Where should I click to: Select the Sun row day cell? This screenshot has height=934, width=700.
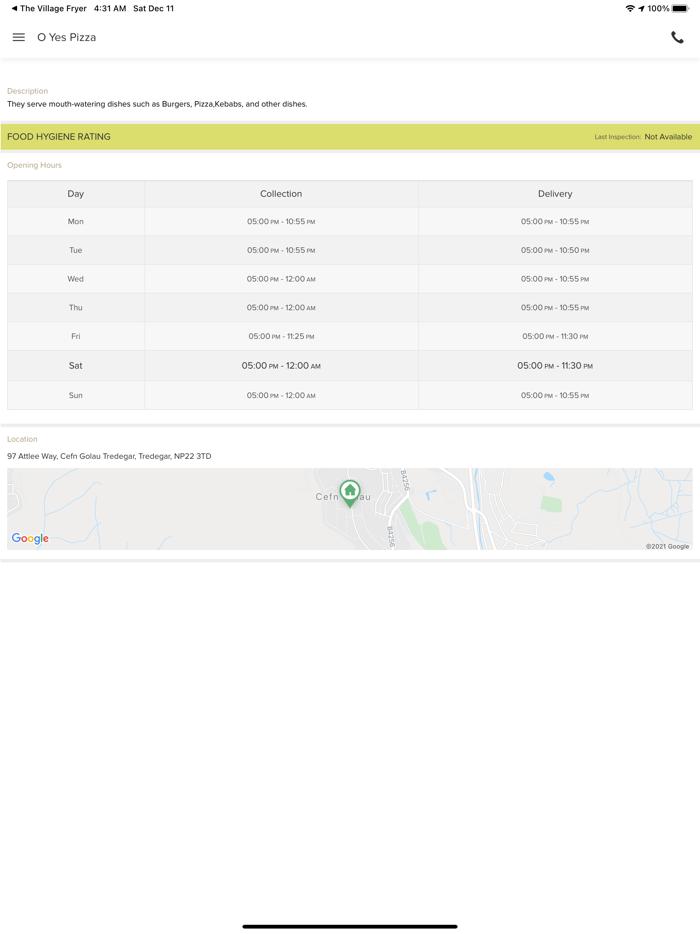pos(76,395)
